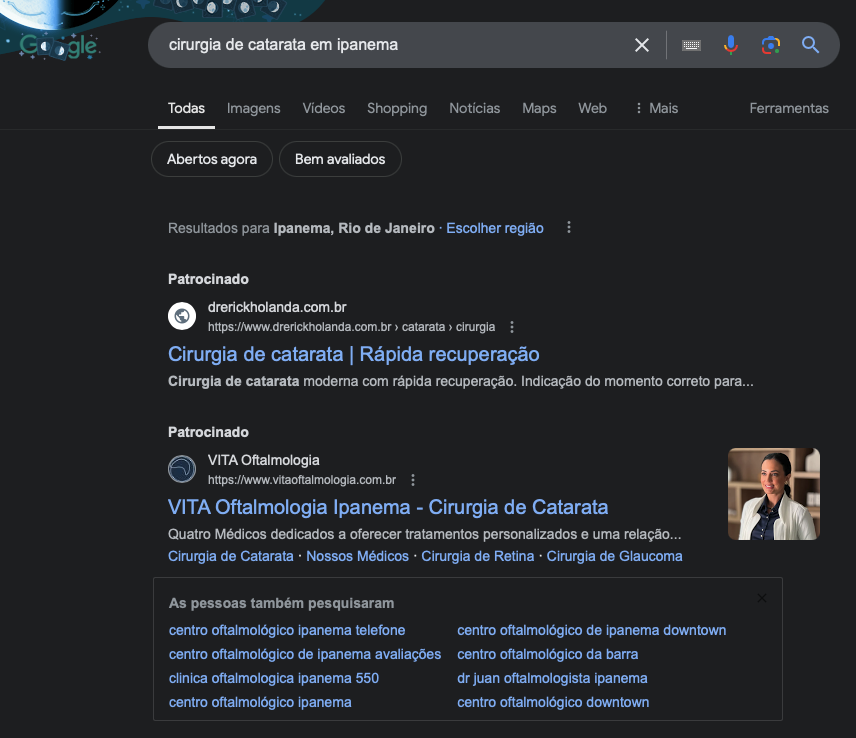The width and height of the screenshot is (856, 738).
Task: Clear the search query with X icon
Action: tap(642, 45)
